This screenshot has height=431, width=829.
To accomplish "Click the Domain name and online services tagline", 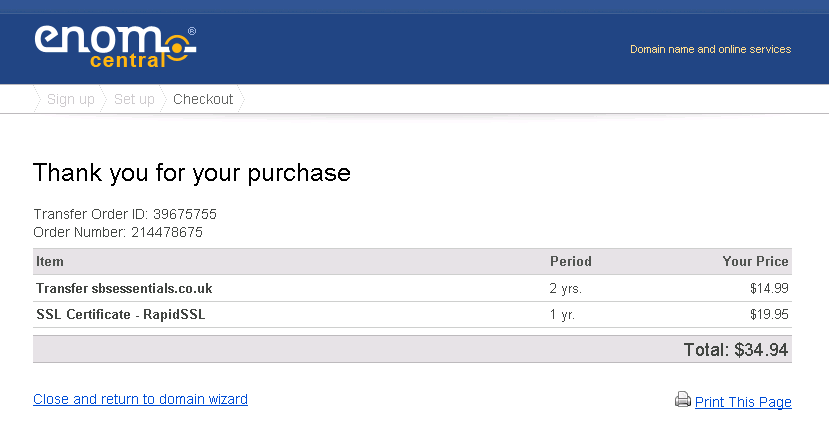I will tap(710, 49).
